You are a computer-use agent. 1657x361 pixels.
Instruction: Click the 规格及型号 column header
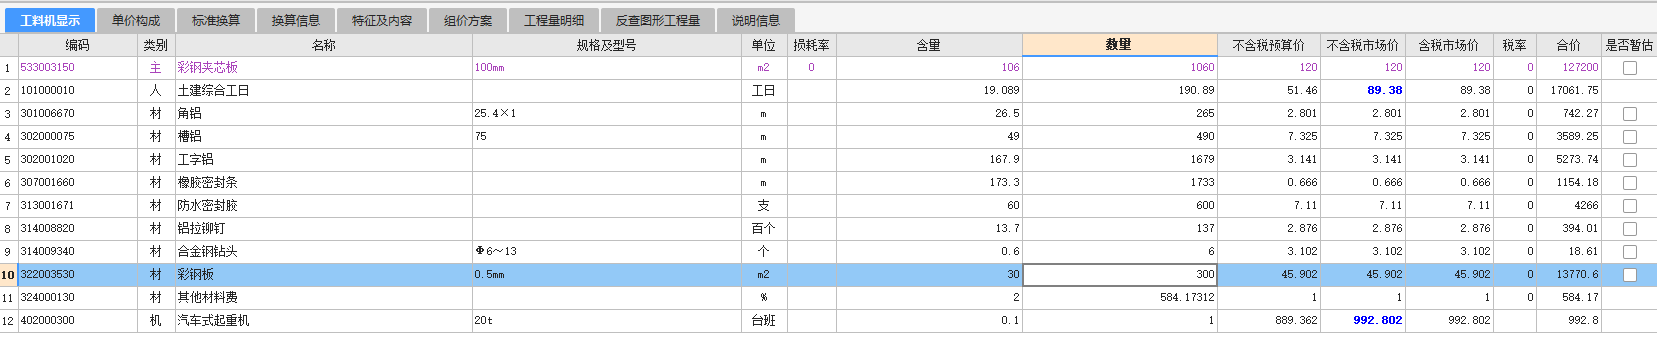606,45
